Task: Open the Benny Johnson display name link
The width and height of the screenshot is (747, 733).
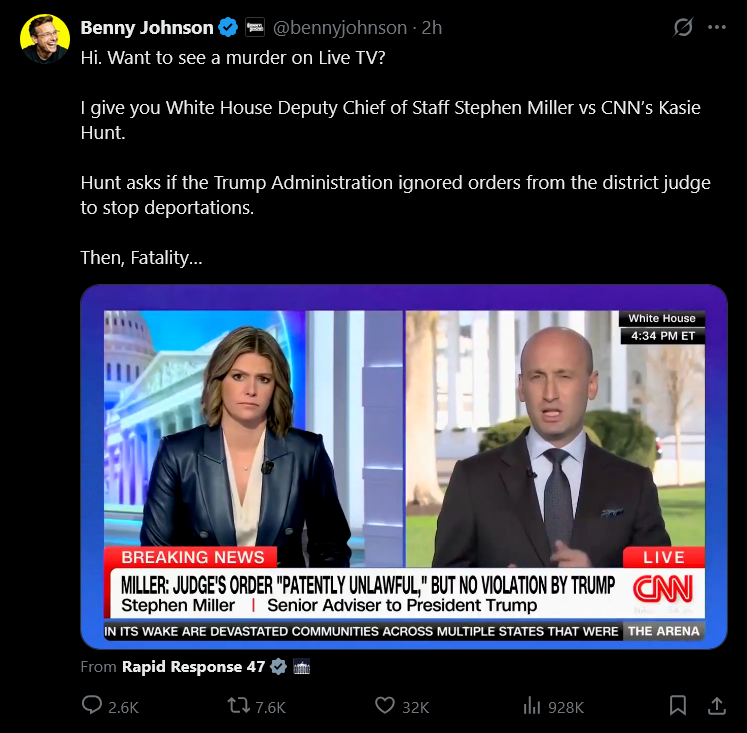Action: 147,28
